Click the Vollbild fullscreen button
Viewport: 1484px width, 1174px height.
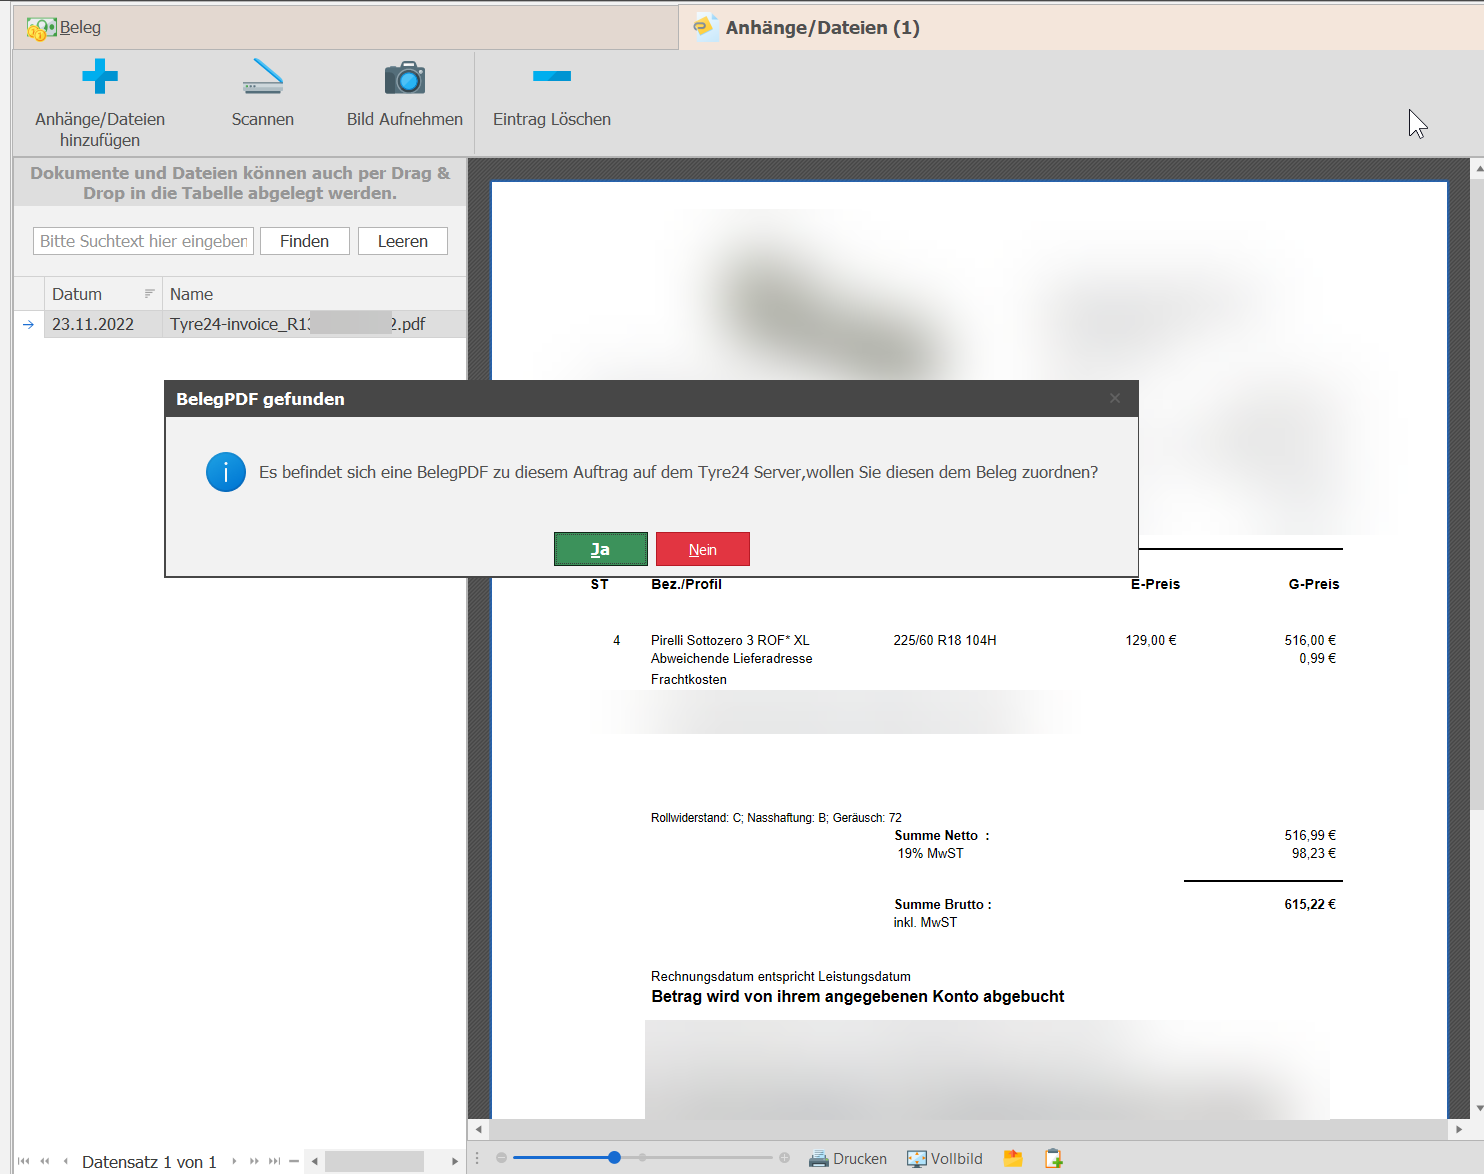coord(945,1158)
